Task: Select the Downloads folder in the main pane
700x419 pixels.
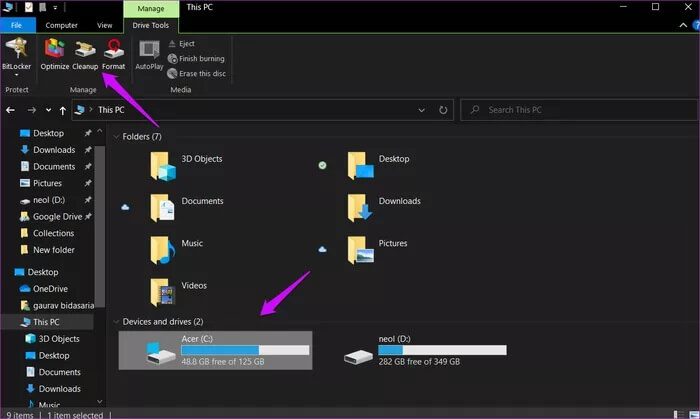Action: (x=384, y=208)
